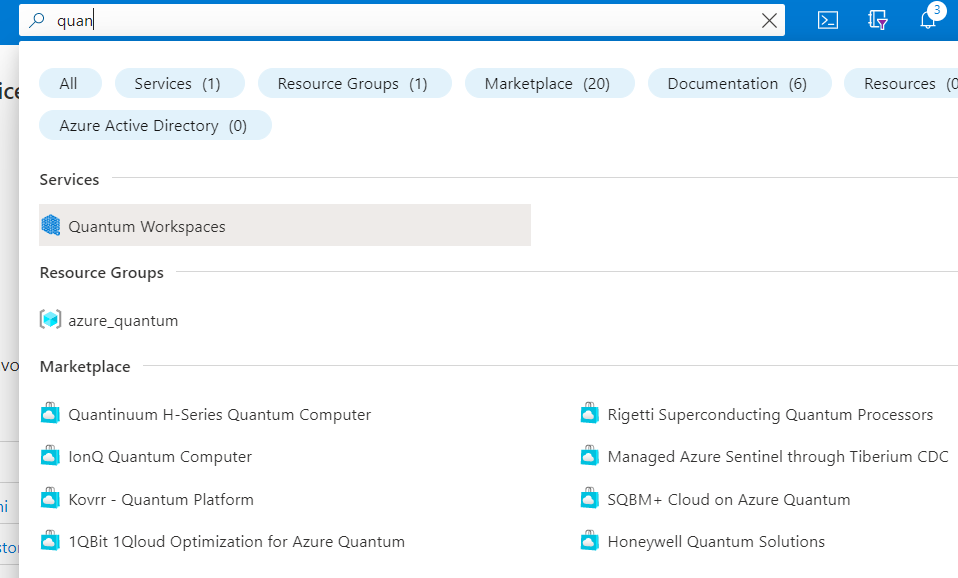Open Honeywell Quantum Solutions listing
The height and width of the screenshot is (578, 958).
click(x=716, y=542)
